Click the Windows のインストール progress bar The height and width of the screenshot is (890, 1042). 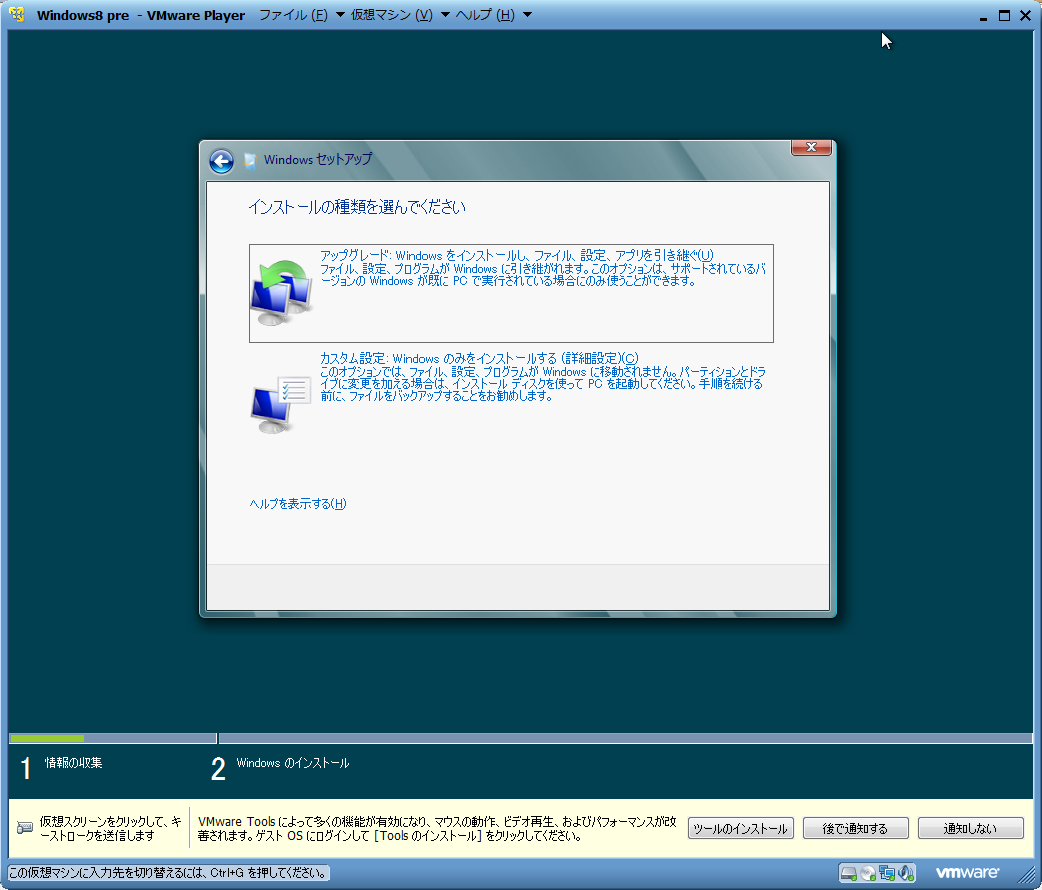coord(625,738)
